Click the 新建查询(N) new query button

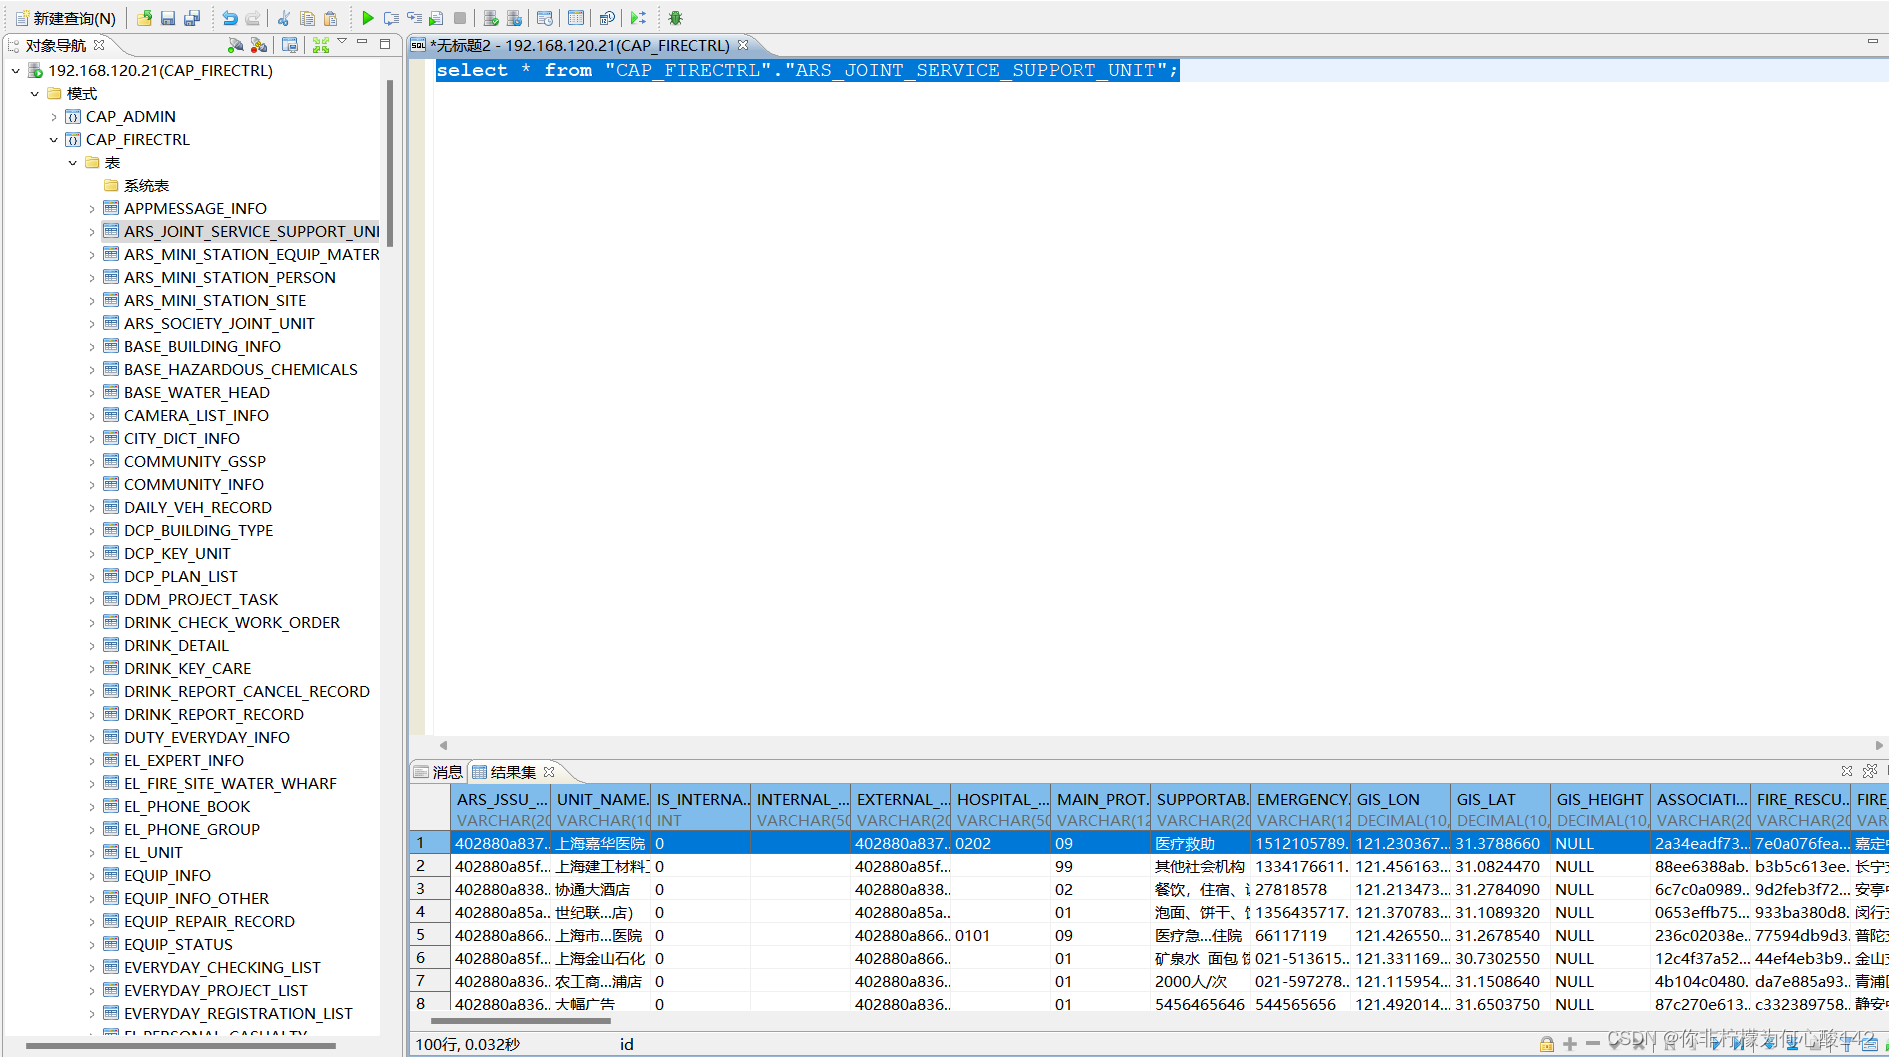point(66,18)
